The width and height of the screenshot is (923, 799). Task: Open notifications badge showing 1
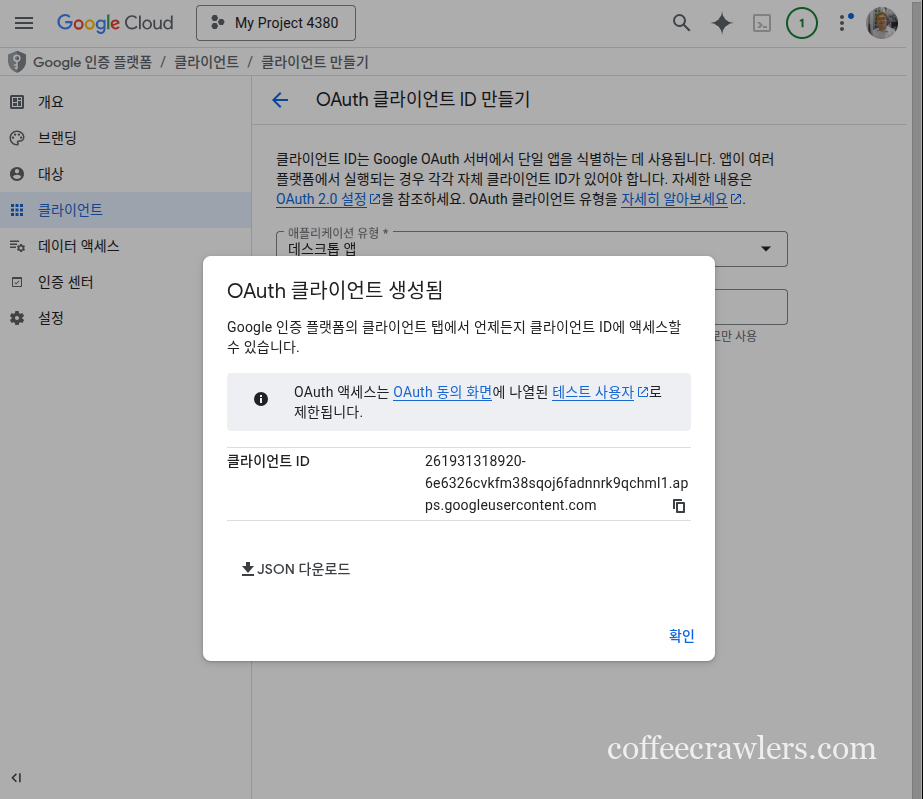pos(801,23)
